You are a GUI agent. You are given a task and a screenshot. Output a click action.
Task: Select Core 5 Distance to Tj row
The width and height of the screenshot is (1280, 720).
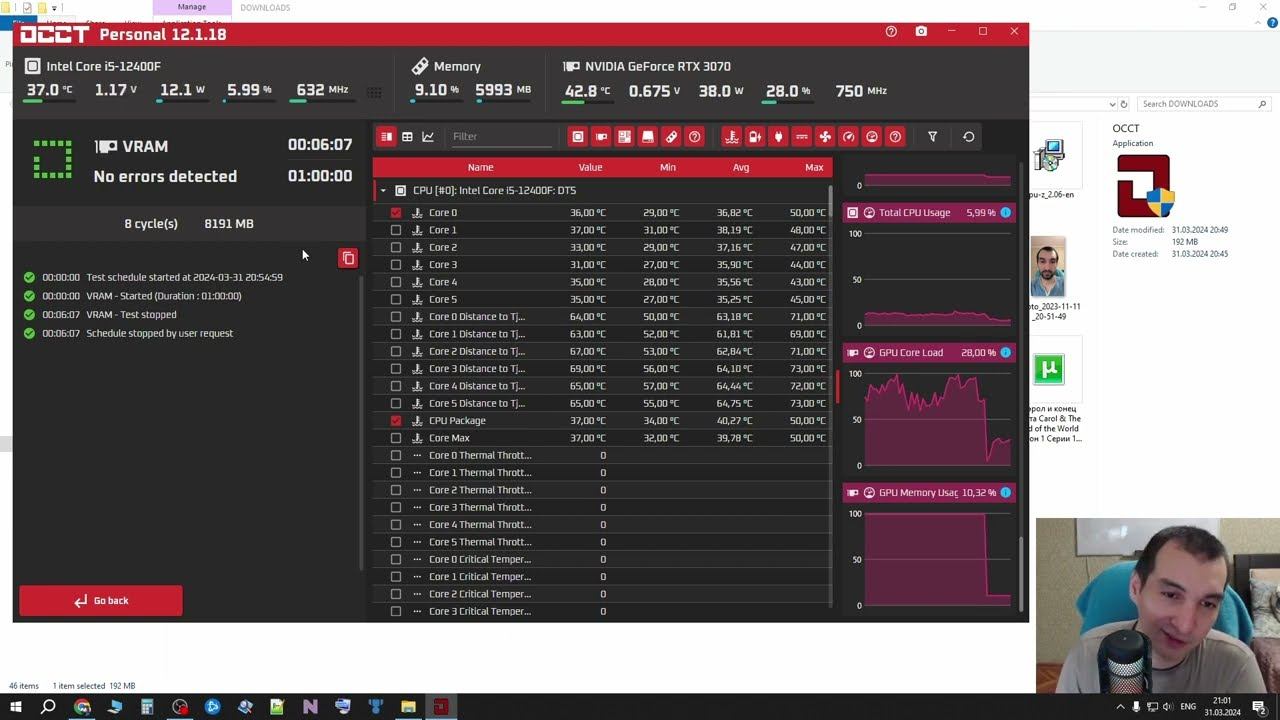click(602, 403)
